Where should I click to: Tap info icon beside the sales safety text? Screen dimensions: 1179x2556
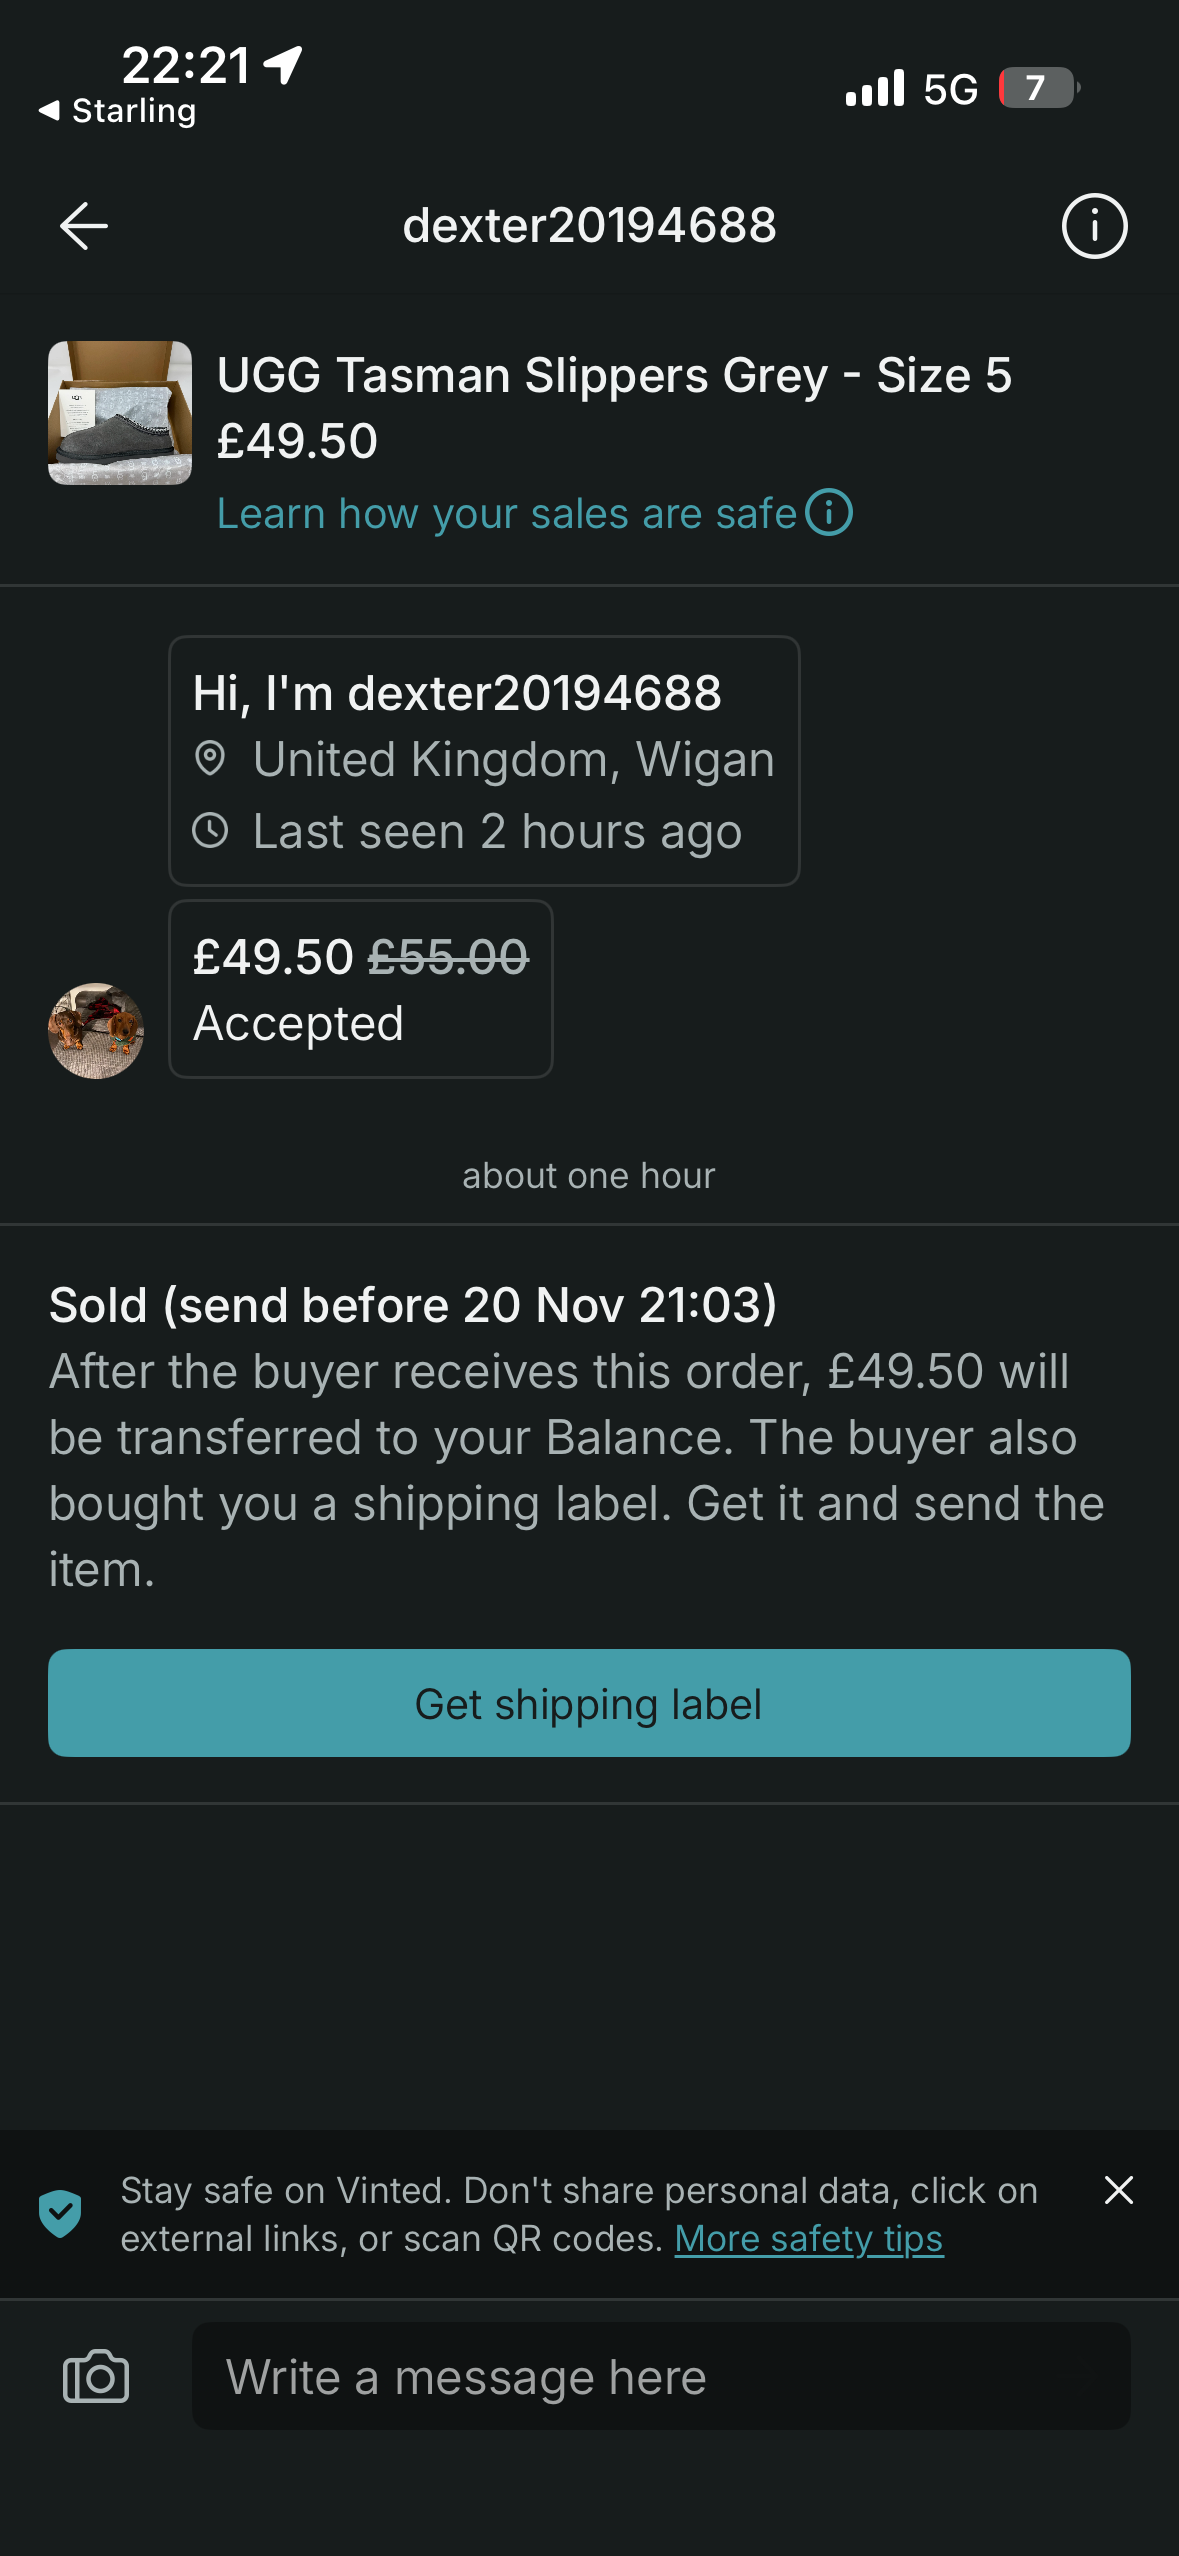point(830,513)
